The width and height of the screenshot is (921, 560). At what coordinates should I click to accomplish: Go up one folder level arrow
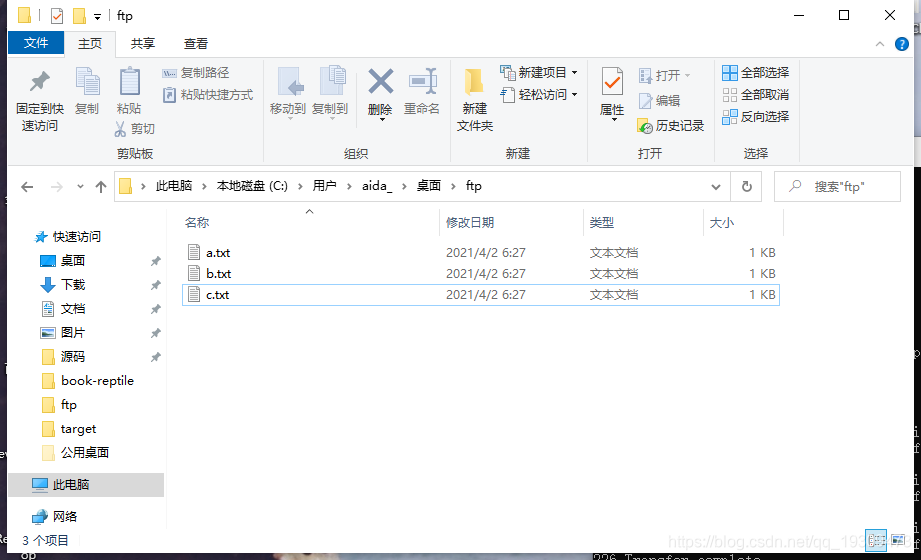101,187
